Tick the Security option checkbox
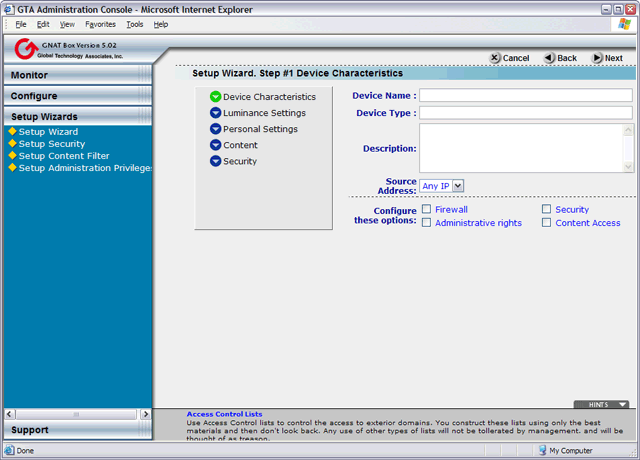 (x=547, y=209)
